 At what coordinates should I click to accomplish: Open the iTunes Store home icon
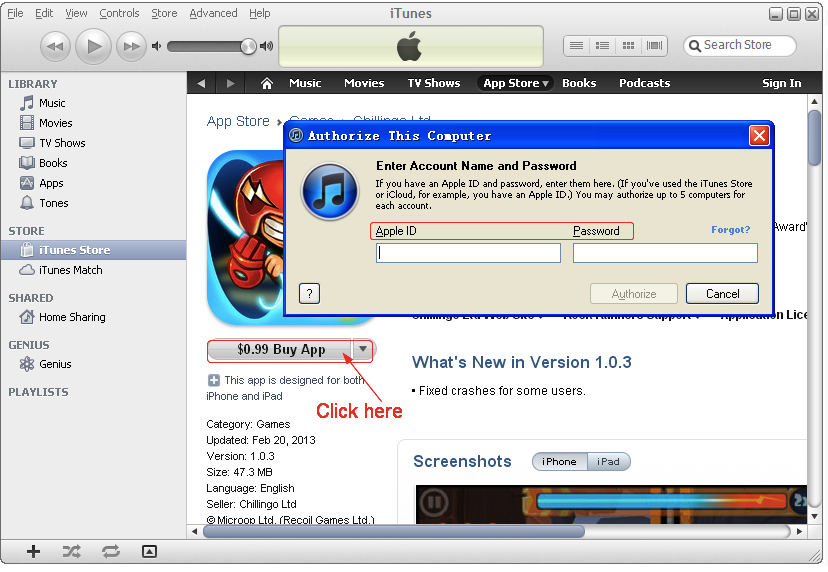click(267, 83)
